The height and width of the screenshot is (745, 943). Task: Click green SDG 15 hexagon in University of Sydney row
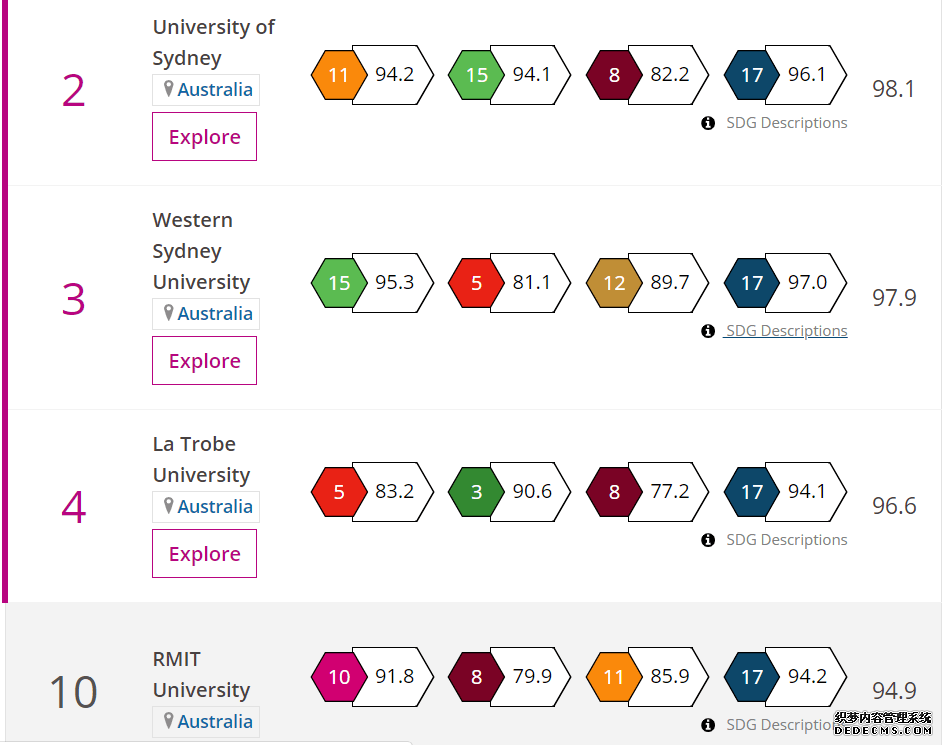click(477, 75)
